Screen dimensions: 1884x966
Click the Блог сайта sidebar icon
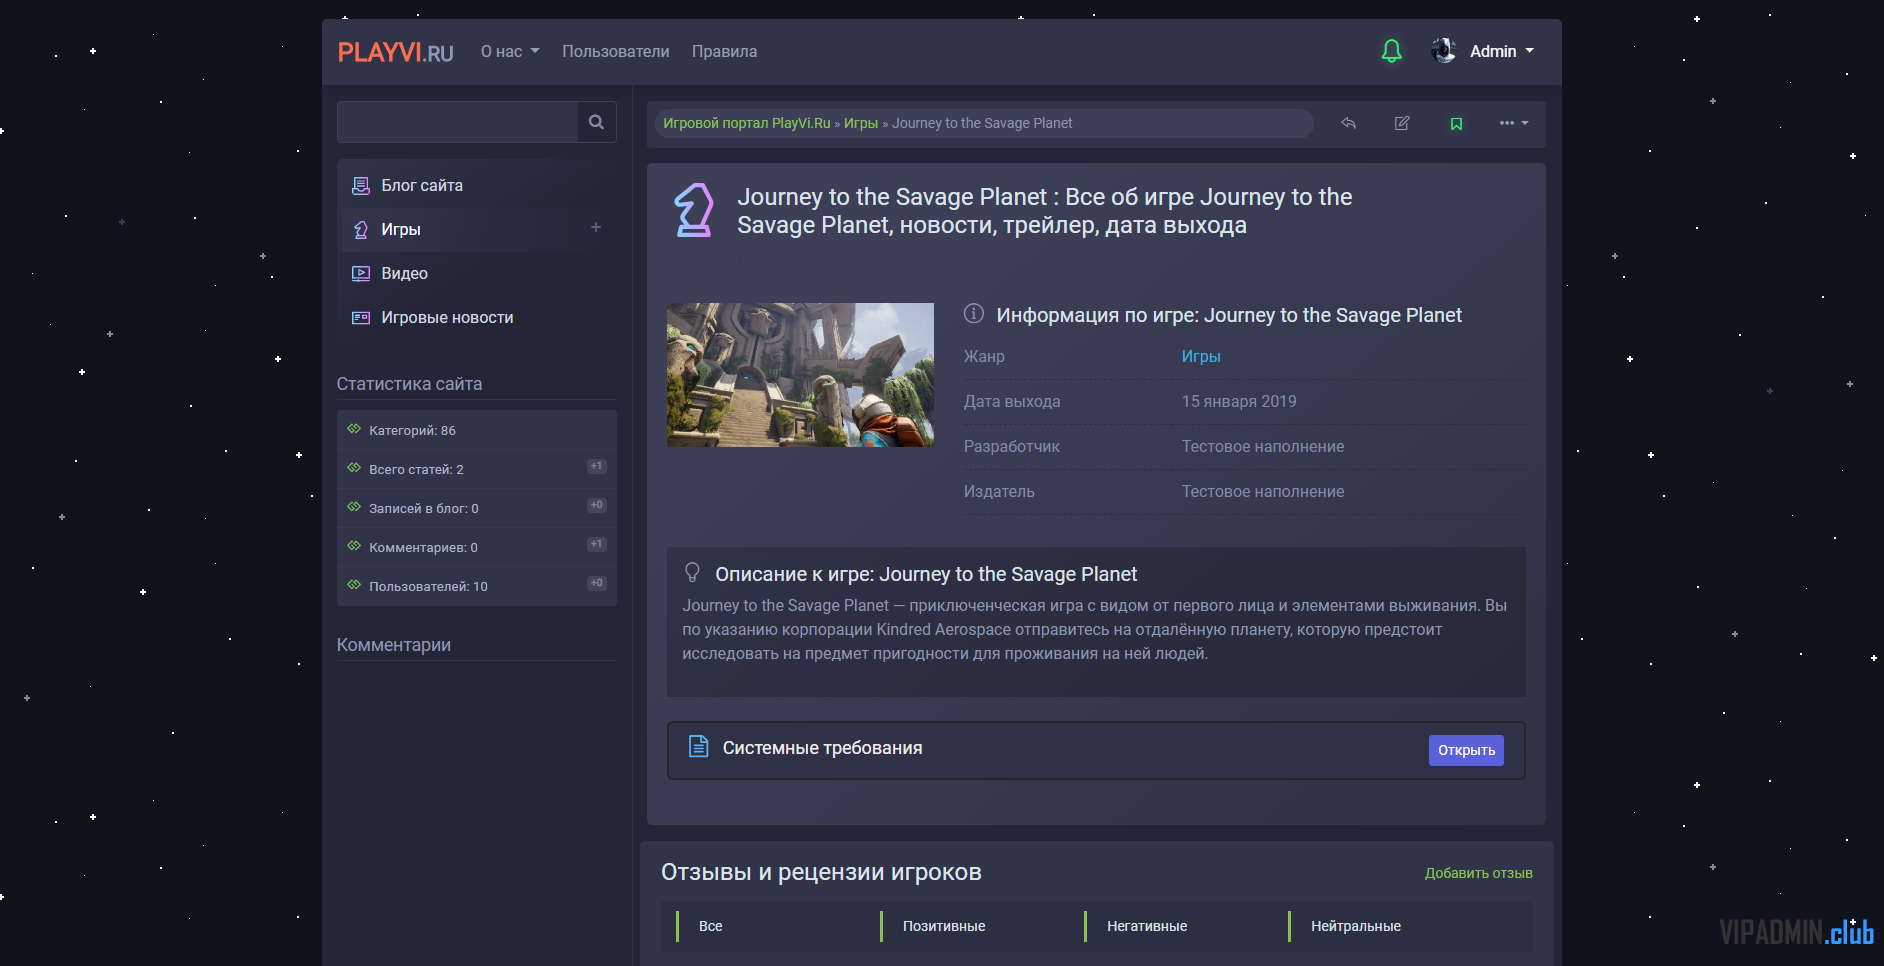tap(361, 185)
